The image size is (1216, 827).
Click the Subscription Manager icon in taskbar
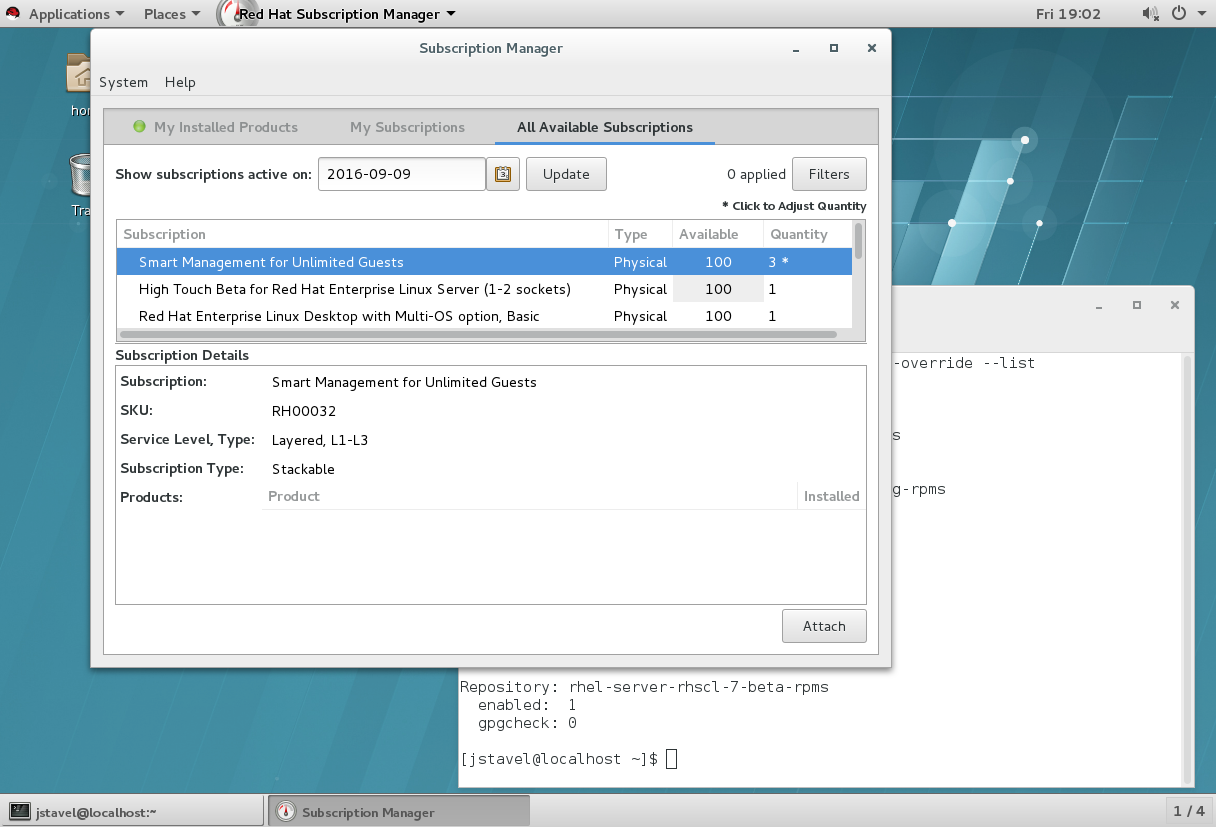point(286,812)
